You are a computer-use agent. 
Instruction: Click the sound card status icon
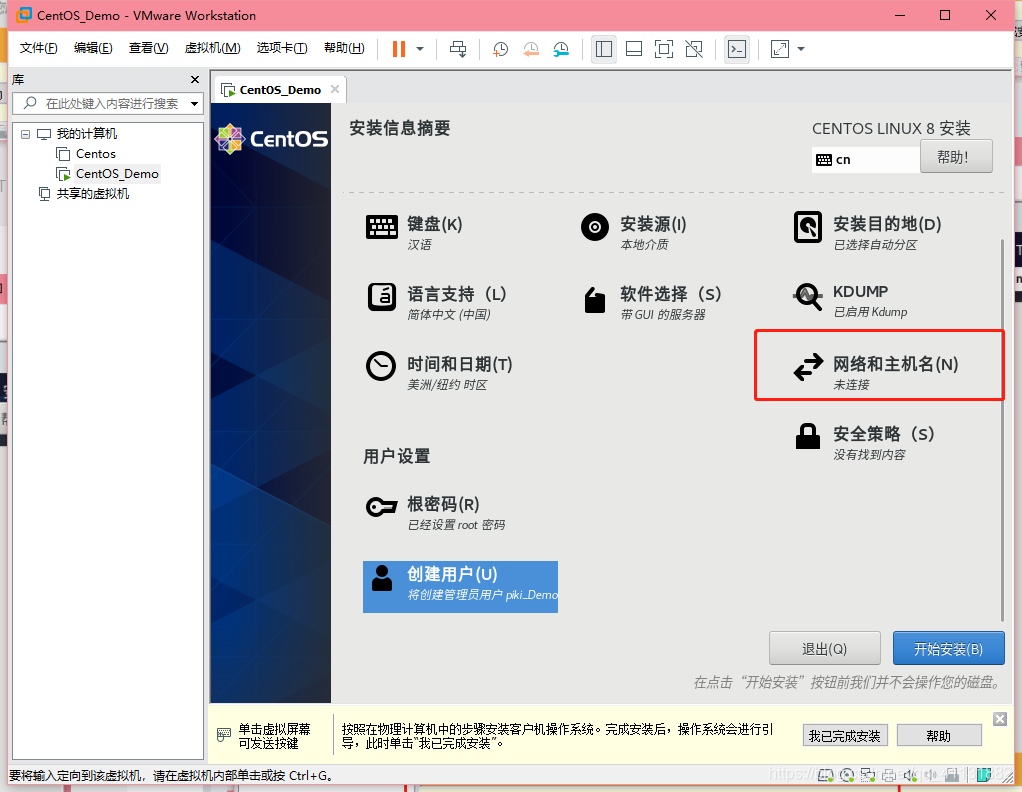click(911, 774)
